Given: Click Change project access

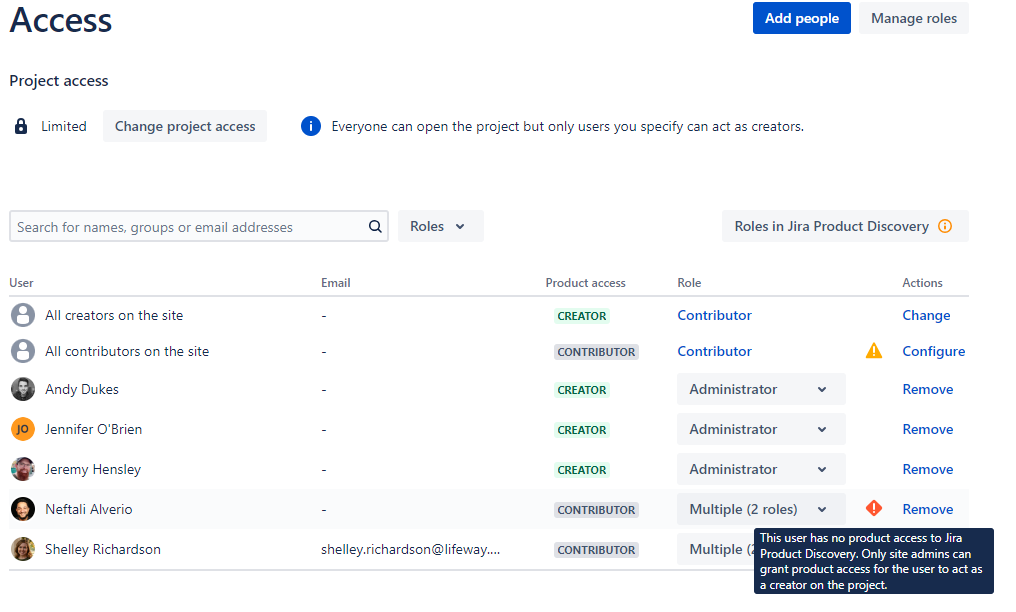Looking at the screenshot, I should [184, 125].
